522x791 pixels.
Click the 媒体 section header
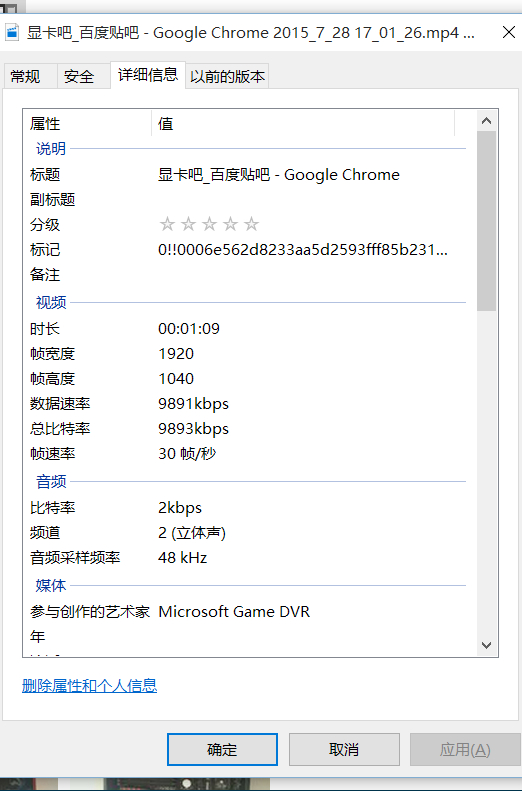[x=50, y=586]
